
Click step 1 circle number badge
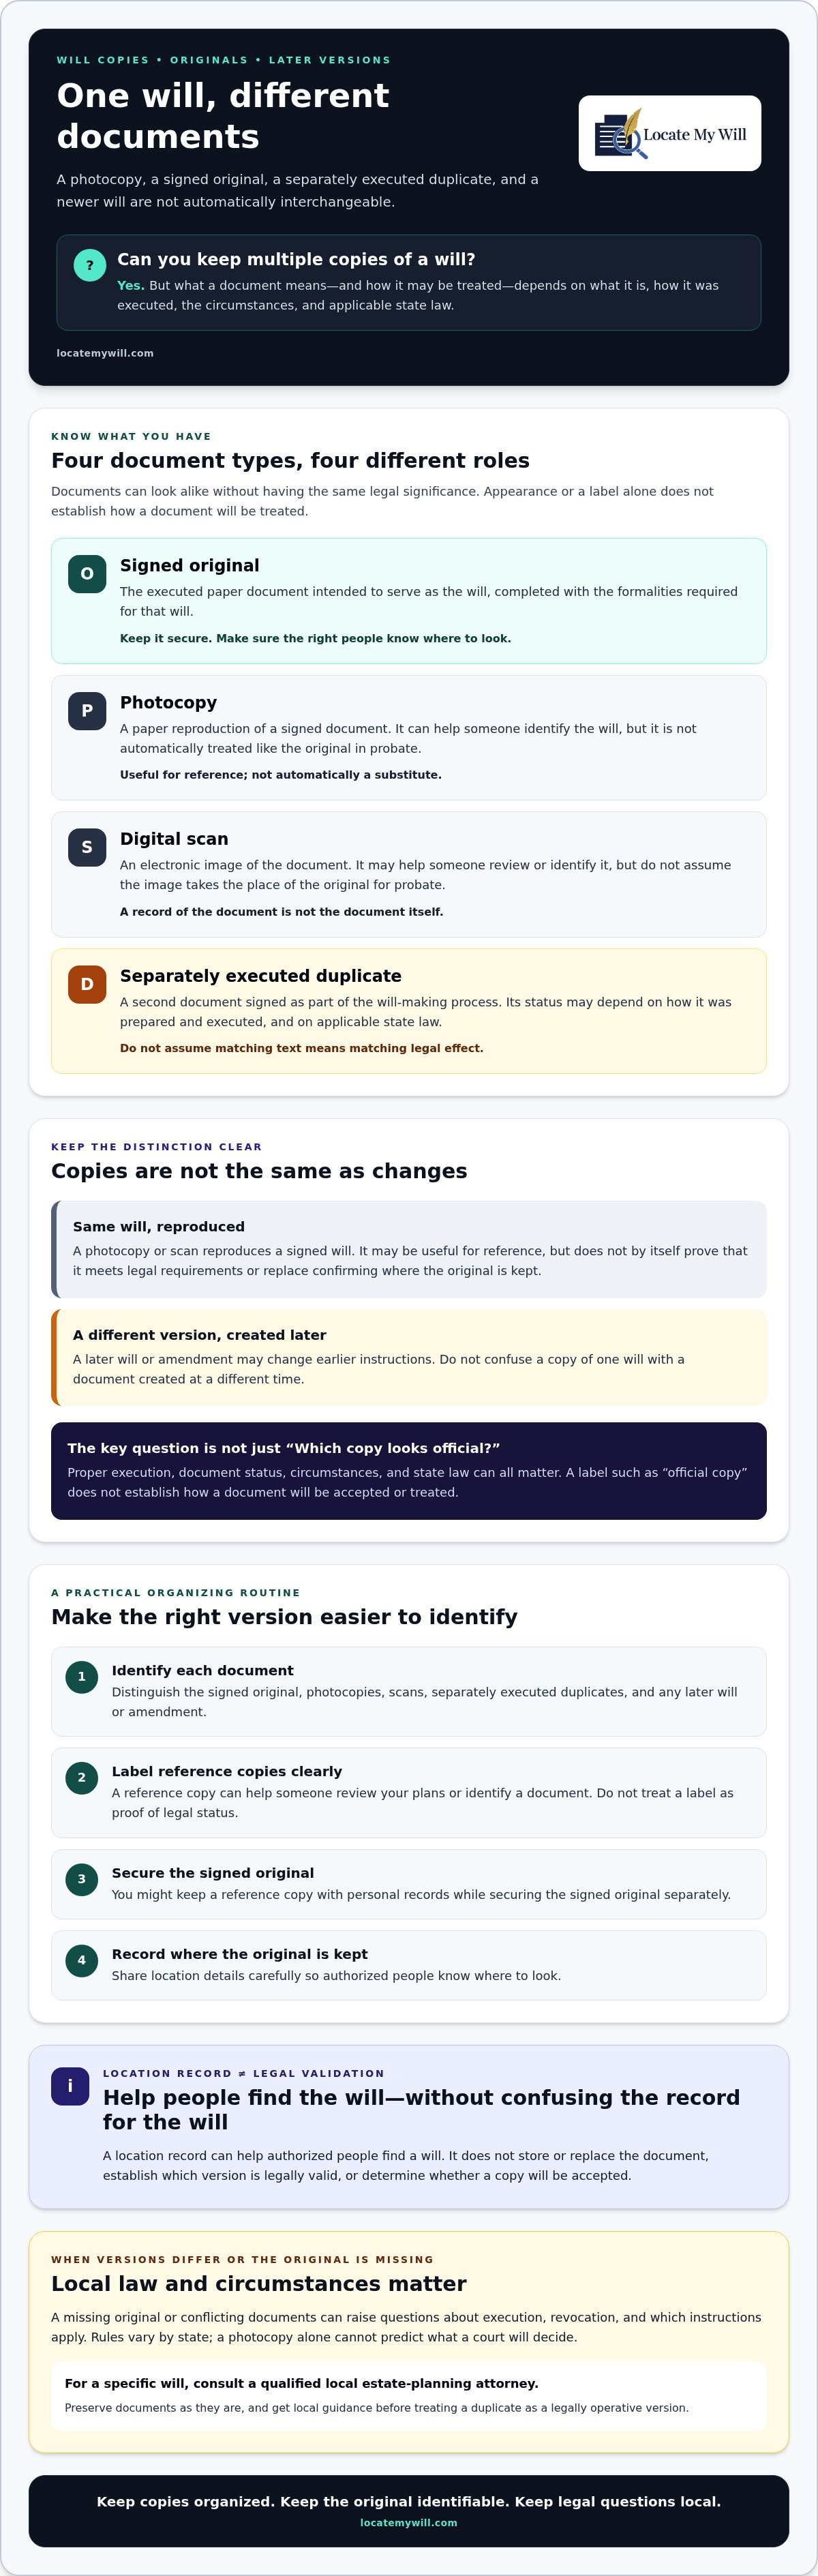tap(82, 1677)
